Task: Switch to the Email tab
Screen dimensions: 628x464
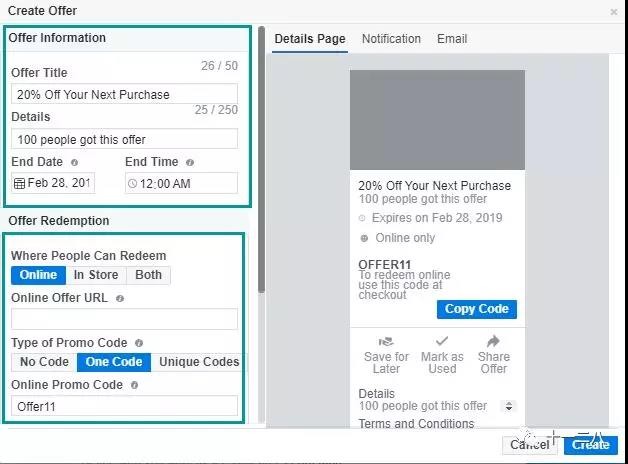Action: click(x=452, y=39)
